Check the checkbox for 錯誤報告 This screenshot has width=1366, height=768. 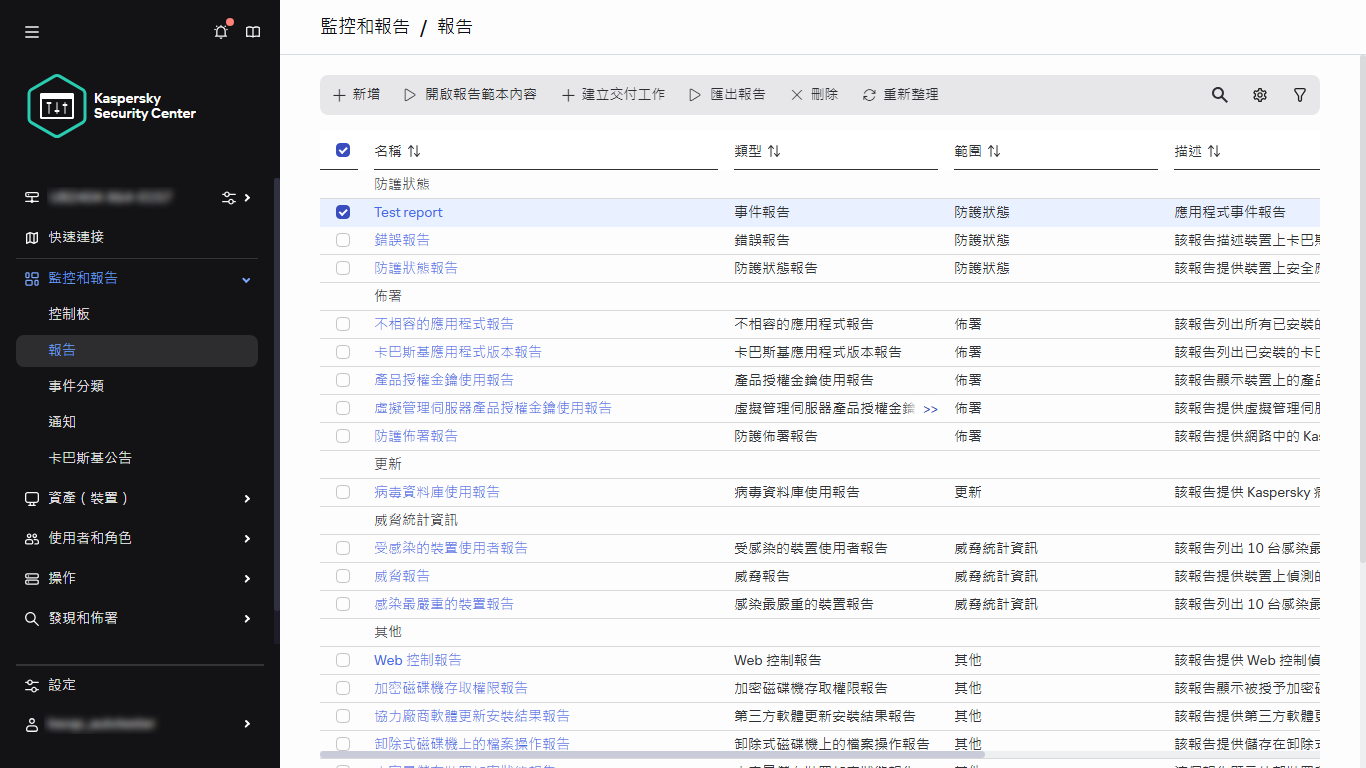coord(343,240)
